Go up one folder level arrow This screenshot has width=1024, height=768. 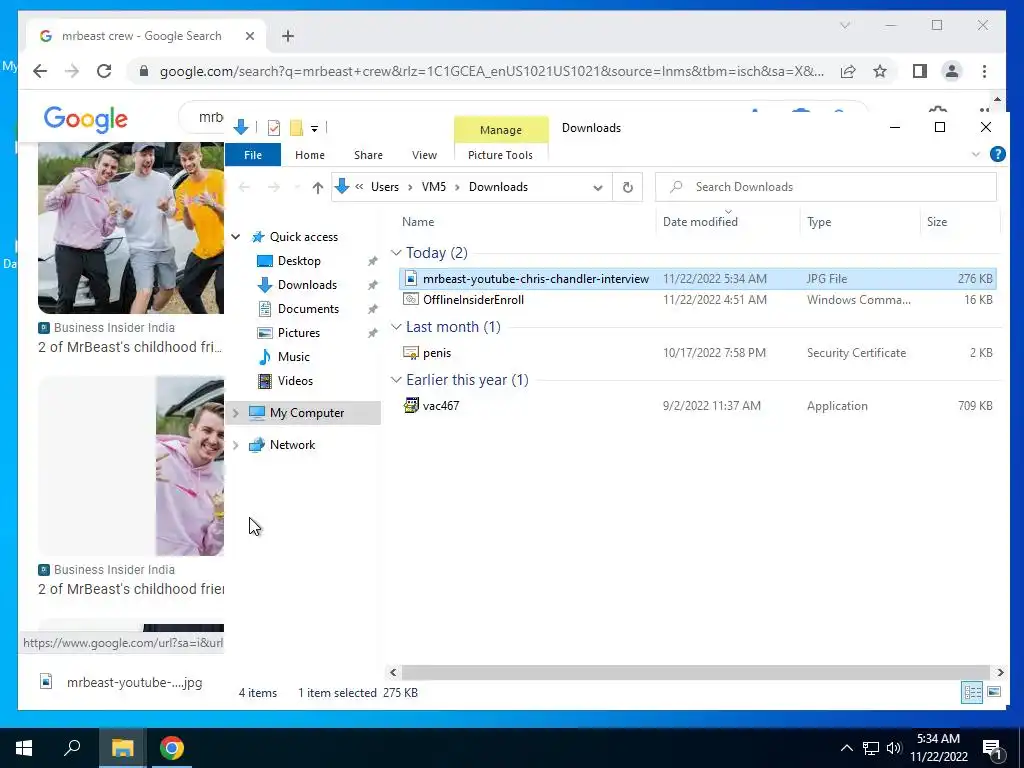click(317, 188)
